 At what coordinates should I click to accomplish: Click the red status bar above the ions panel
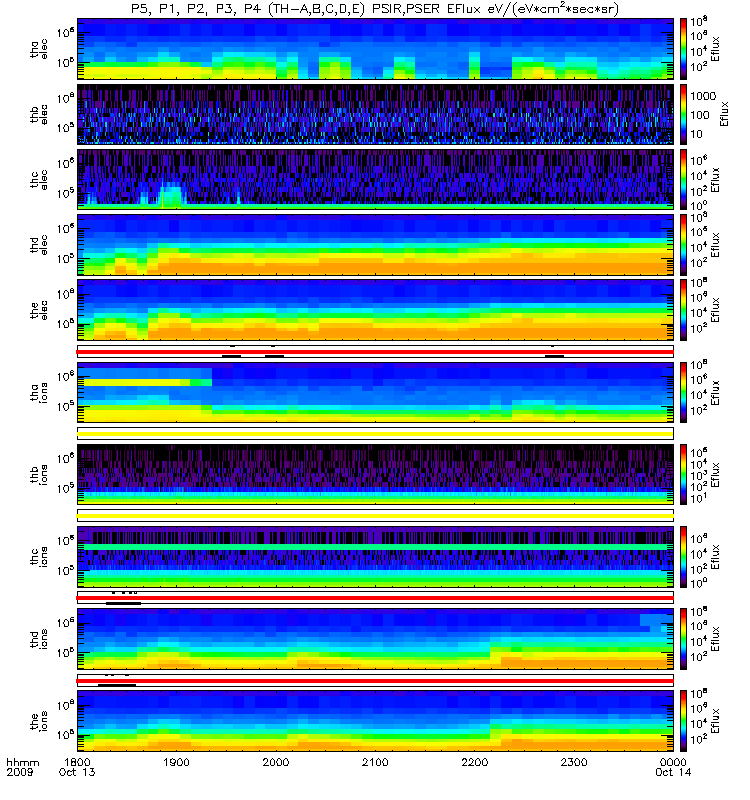pos(375,681)
